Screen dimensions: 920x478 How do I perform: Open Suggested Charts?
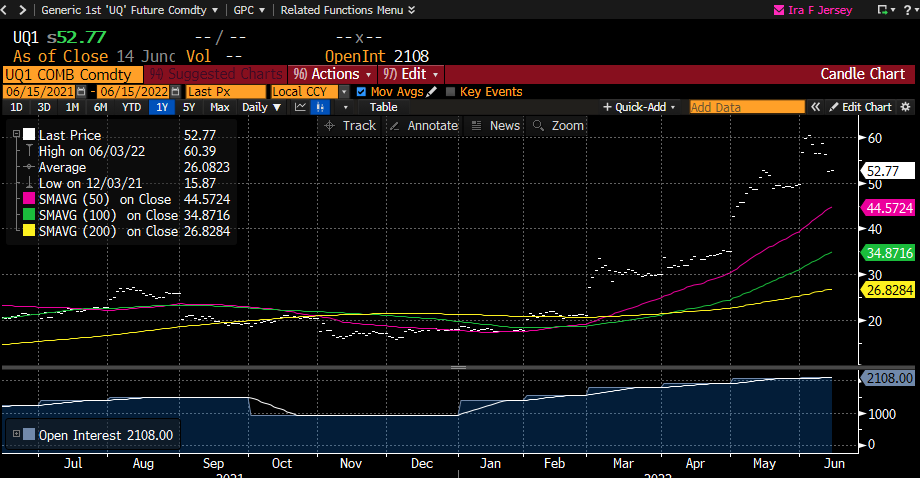click(x=215, y=74)
